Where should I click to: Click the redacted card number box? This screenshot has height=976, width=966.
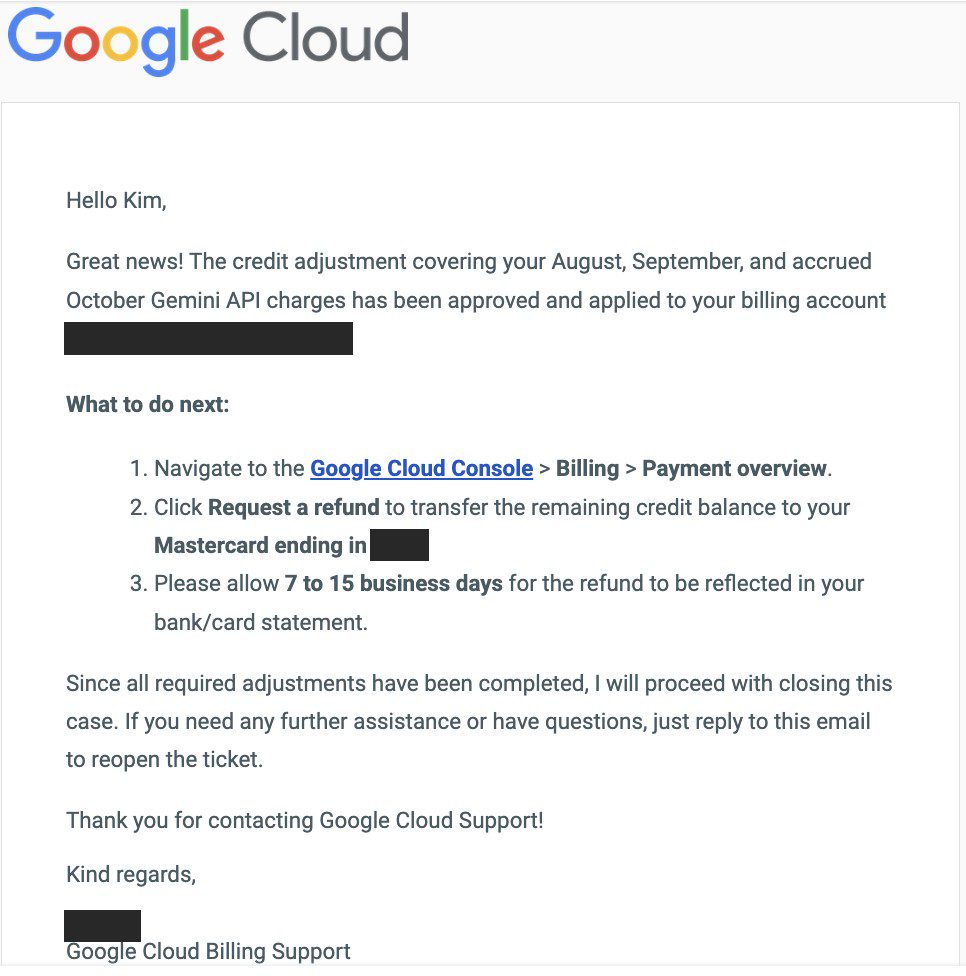(x=399, y=545)
